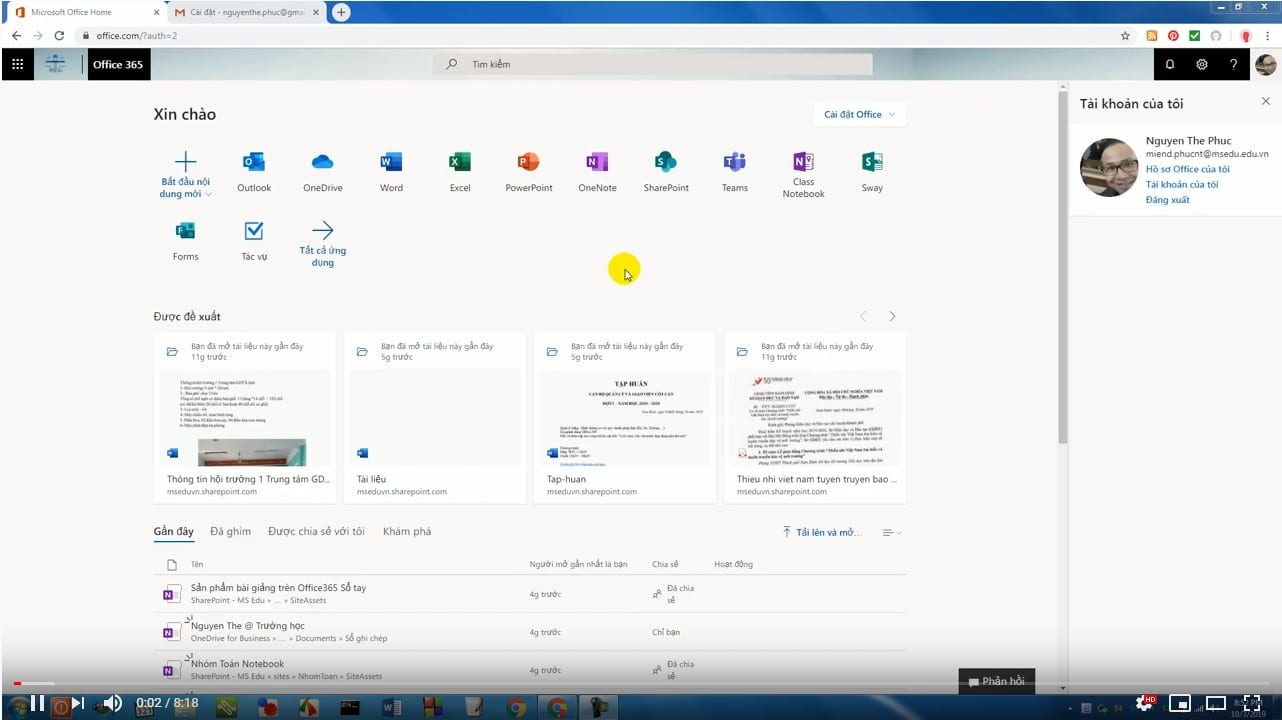The height and width of the screenshot is (720, 1282).
Task: Open a new Chrome tab with plus button
Action: [341, 12]
